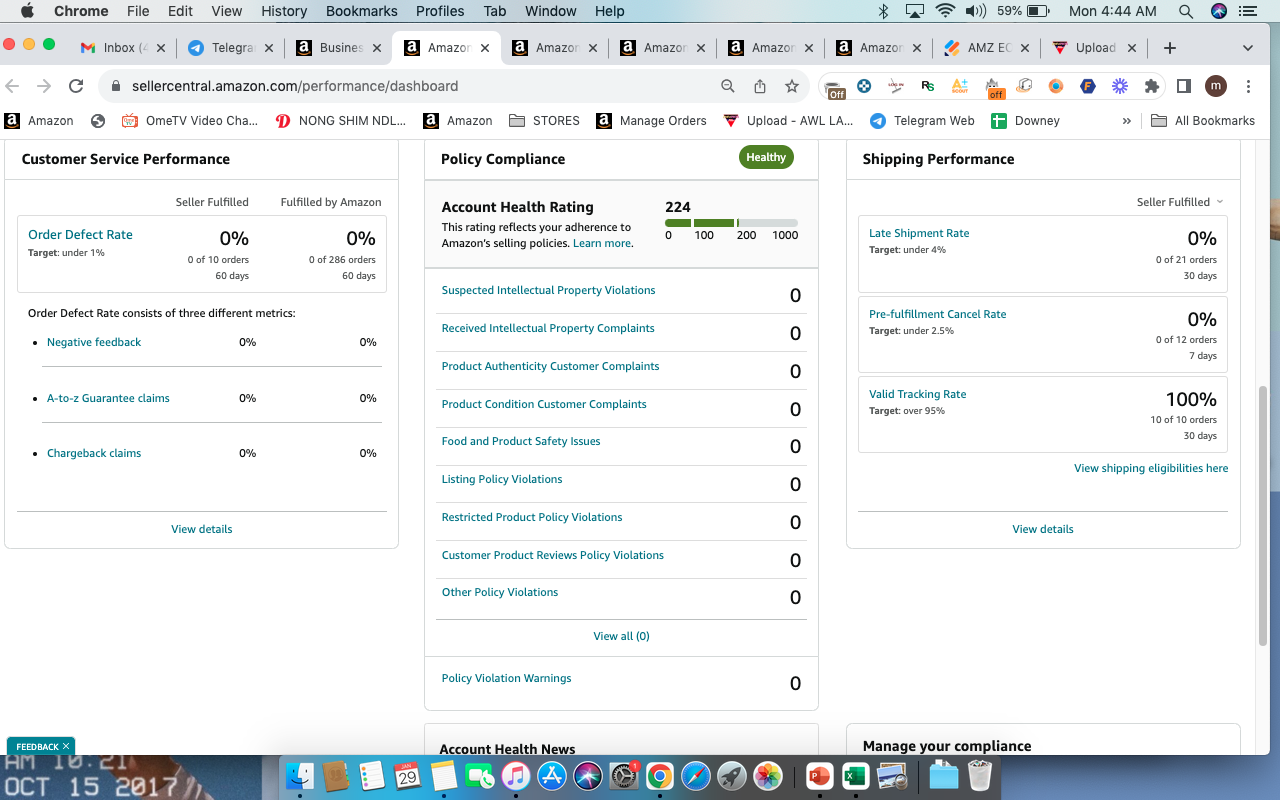Open the Trash in the Dock
Screen dimensions: 1280x800
pyautogui.click(x=980, y=776)
